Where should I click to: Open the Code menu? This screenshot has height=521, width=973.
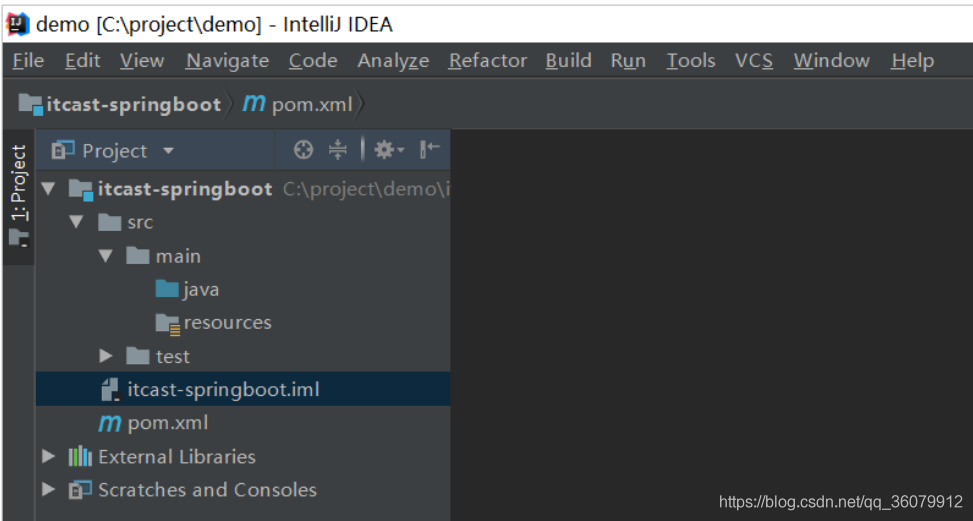(x=313, y=60)
